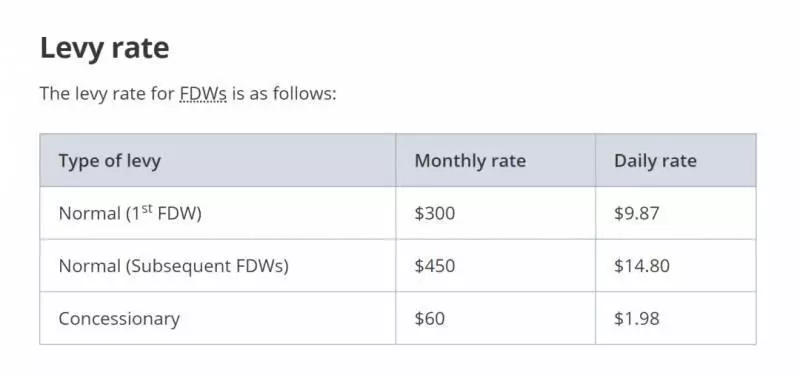Viewport: 800px width, 378px height.
Task: Click the $1.98 daily rate cell
Action: (637, 319)
